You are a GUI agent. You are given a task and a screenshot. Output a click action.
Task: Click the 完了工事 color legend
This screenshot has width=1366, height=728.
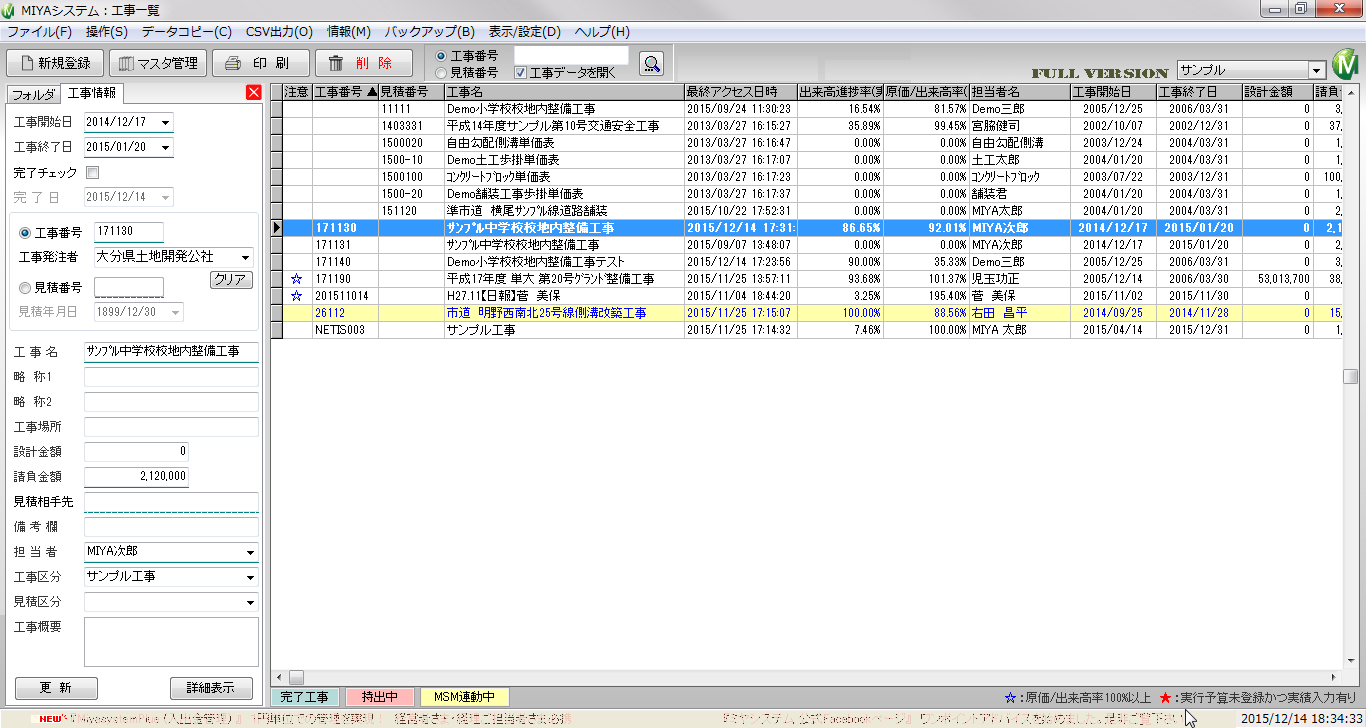[306, 696]
